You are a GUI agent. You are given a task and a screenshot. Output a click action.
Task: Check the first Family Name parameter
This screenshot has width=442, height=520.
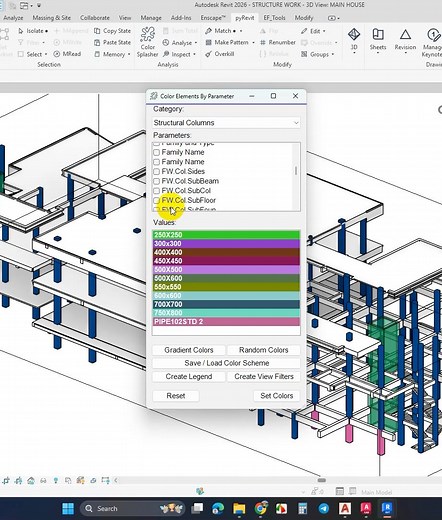pyautogui.click(x=156, y=152)
